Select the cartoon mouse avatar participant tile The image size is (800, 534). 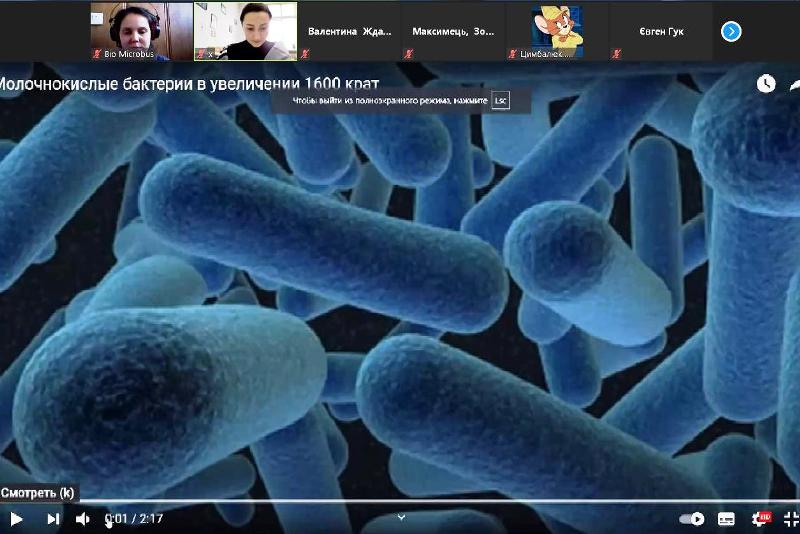(557, 32)
